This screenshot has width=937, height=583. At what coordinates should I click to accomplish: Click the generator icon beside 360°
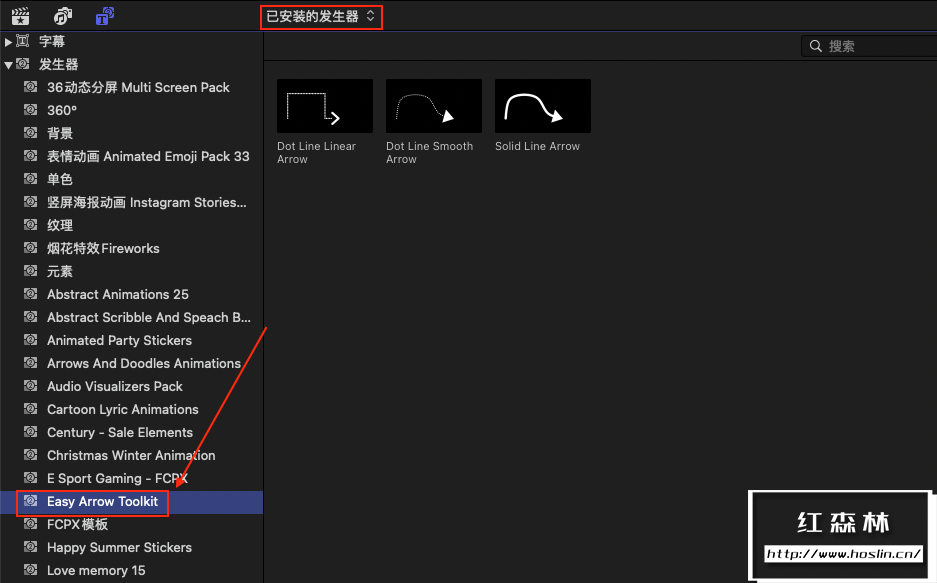(30, 110)
